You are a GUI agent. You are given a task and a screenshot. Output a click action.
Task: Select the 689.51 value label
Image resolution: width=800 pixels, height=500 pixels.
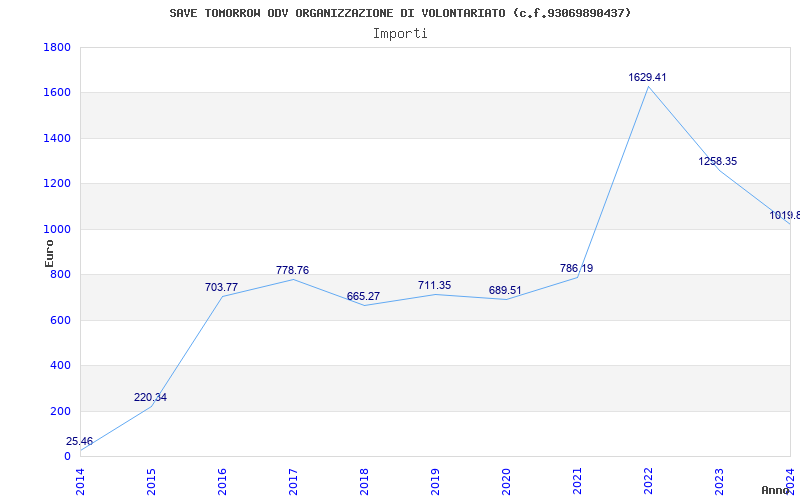tap(505, 291)
